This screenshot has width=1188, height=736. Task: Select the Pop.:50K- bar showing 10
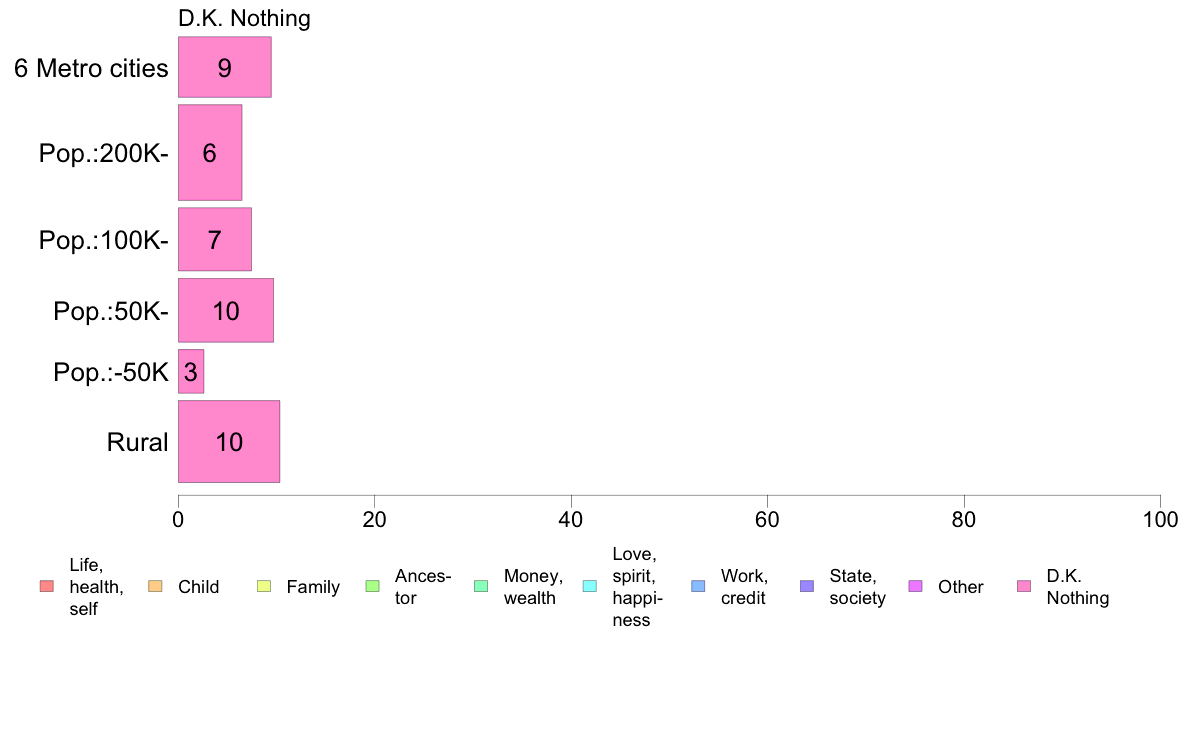point(226,311)
